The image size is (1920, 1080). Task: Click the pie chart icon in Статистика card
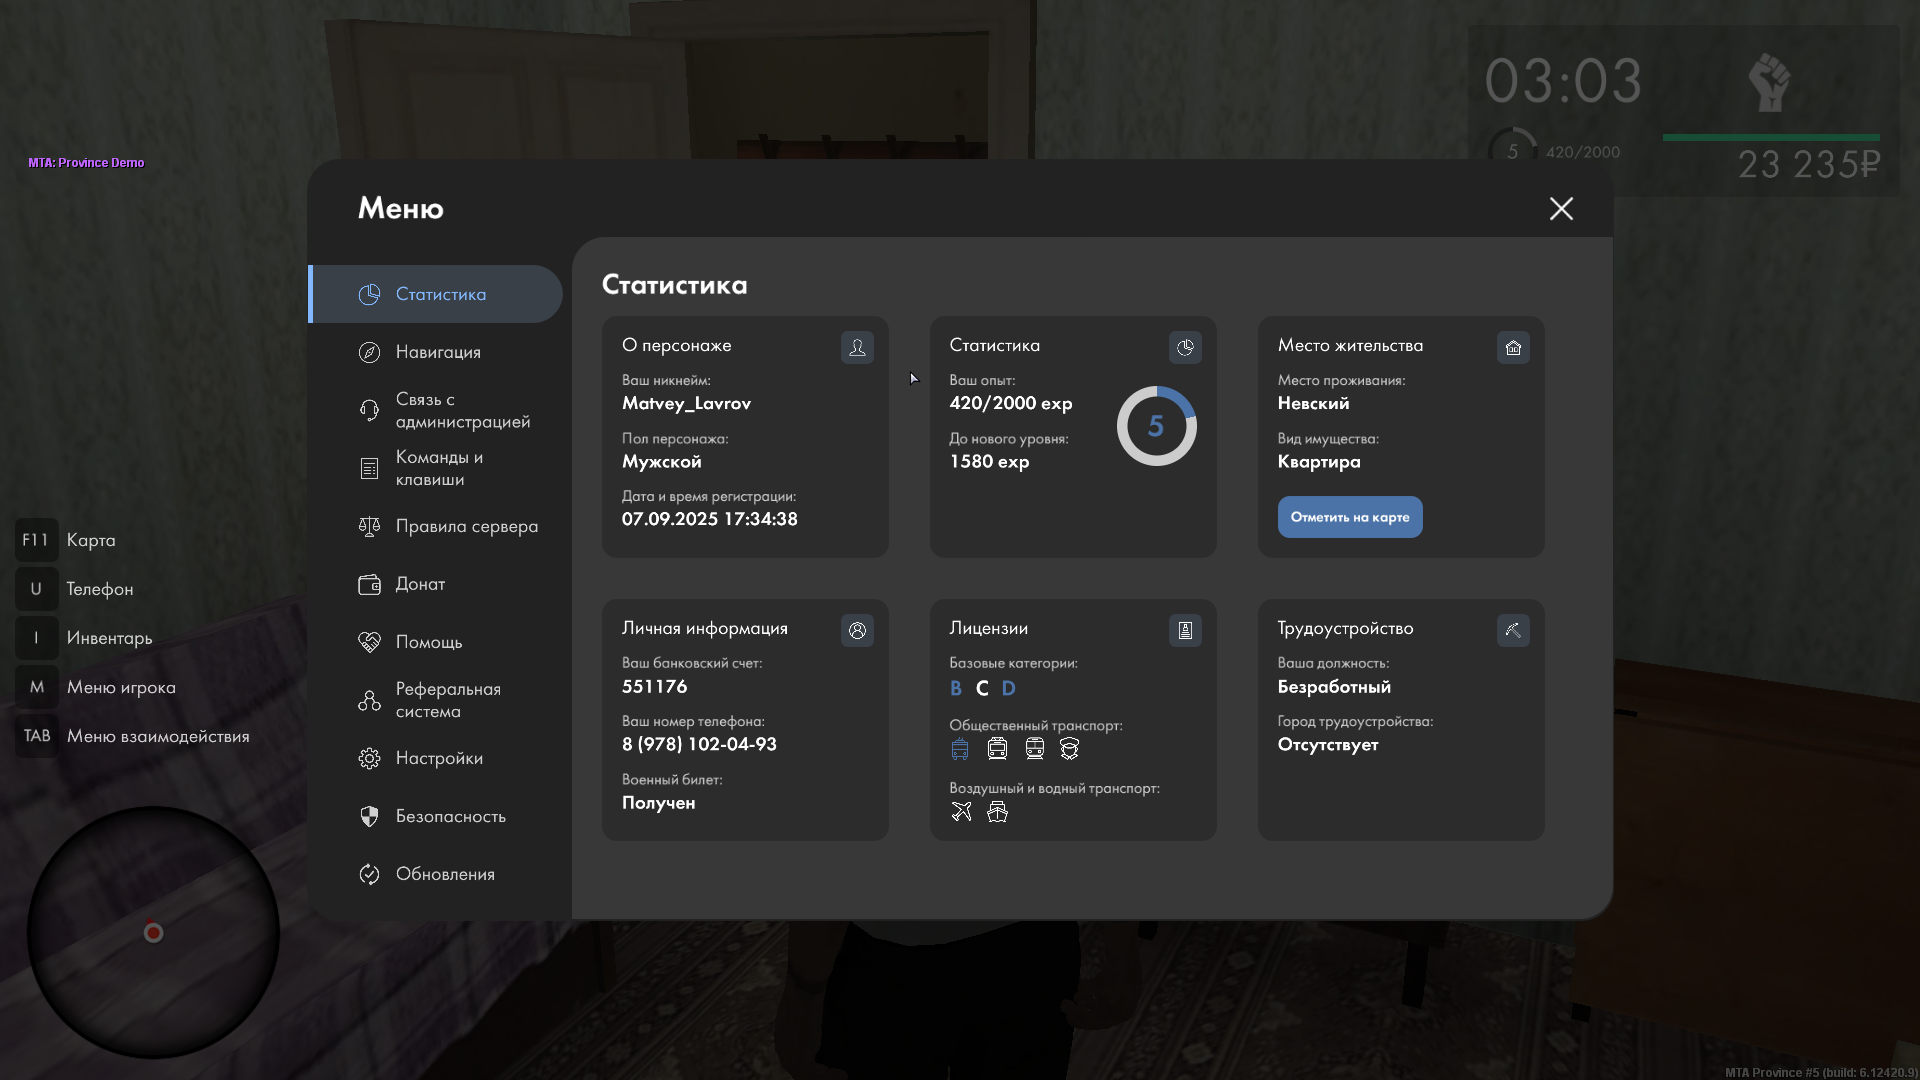coord(1185,347)
